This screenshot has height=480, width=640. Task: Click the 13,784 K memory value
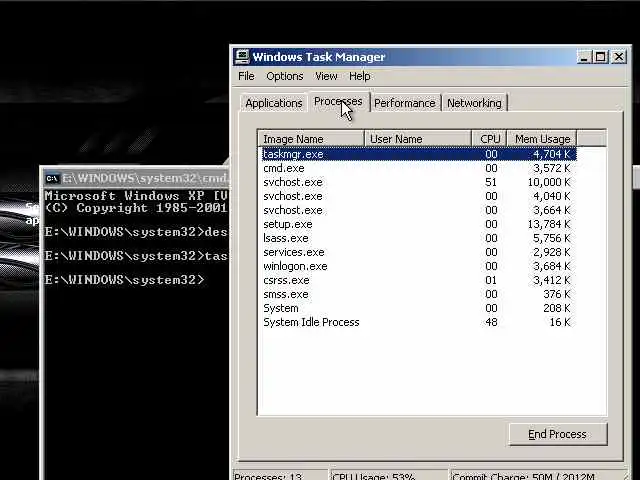click(x=549, y=224)
